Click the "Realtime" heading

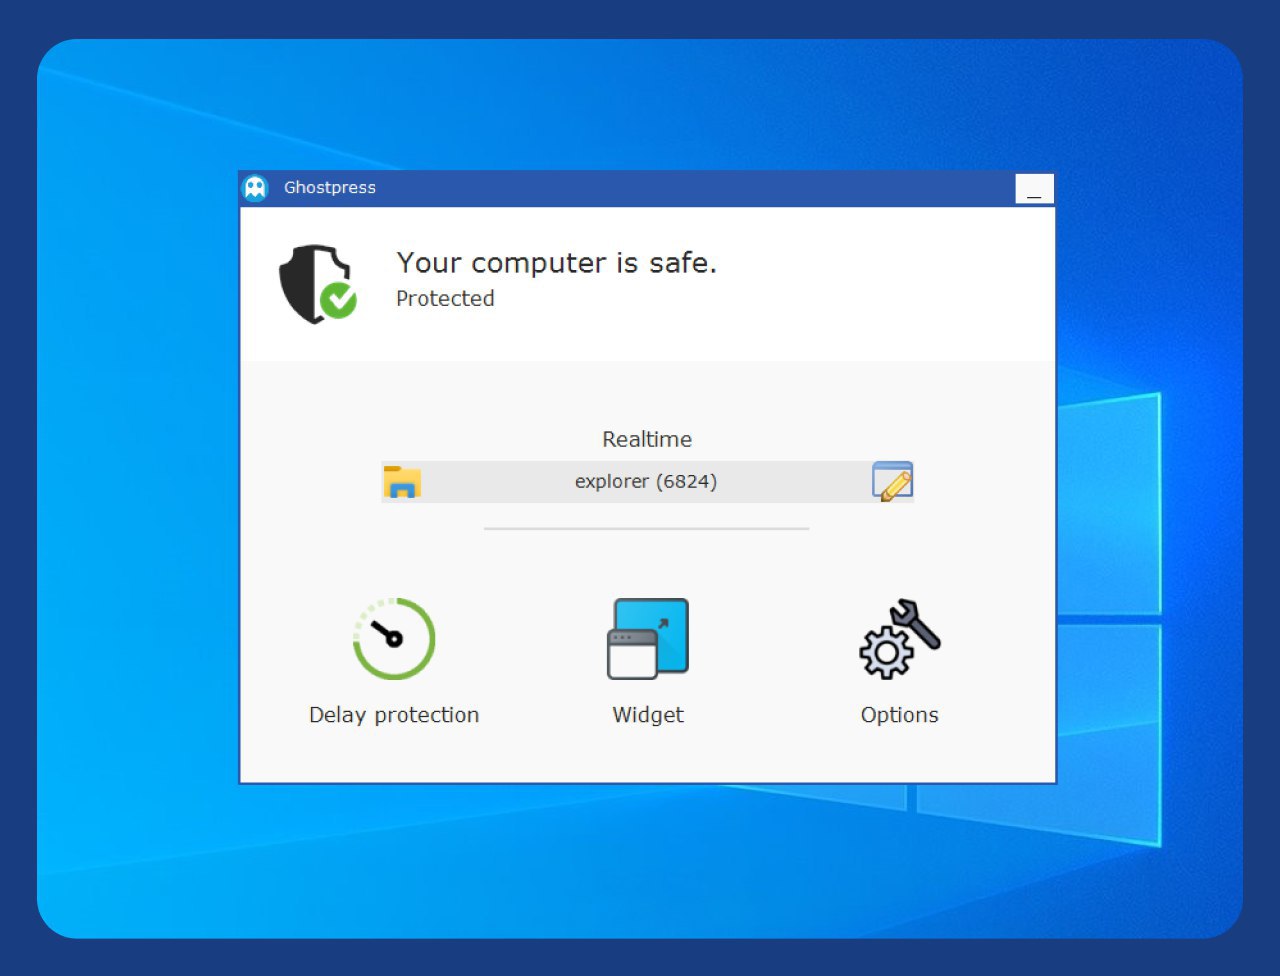647,439
